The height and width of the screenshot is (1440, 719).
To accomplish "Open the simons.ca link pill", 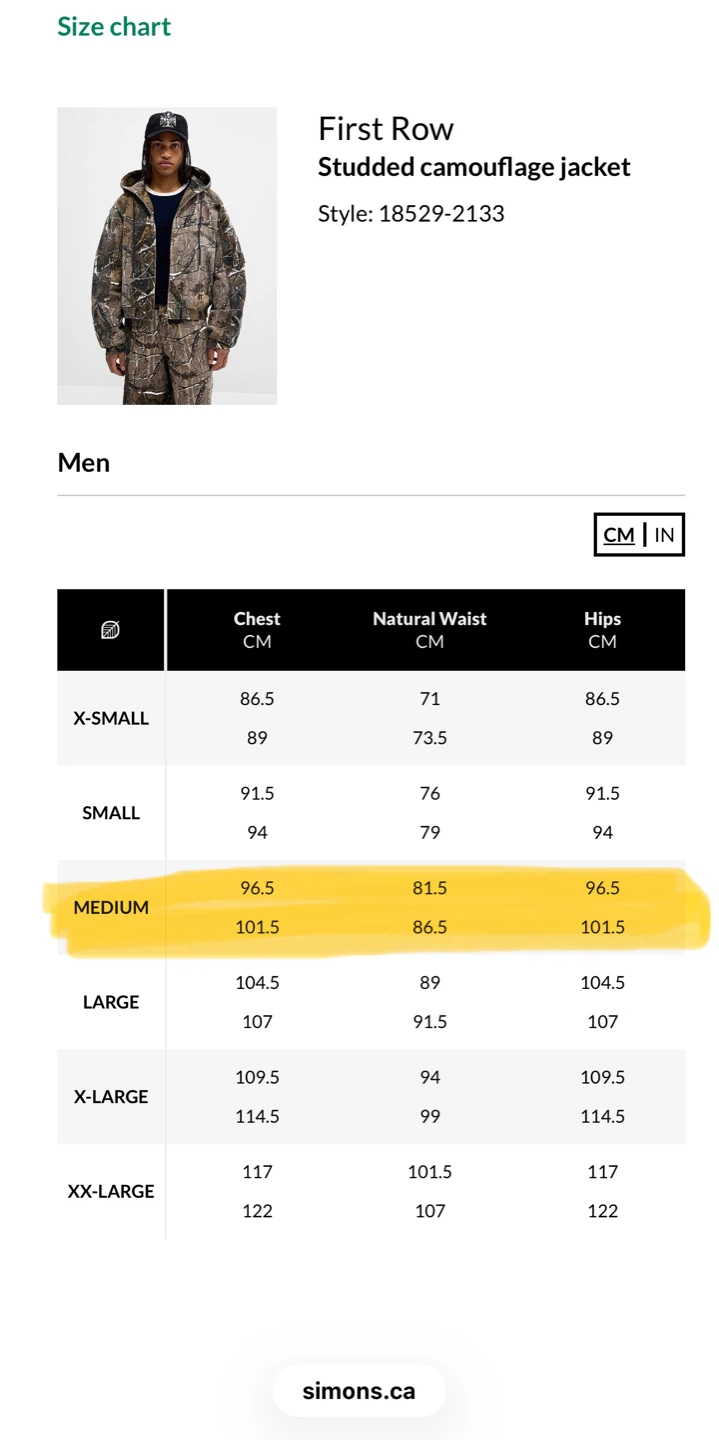I will [359, 1391].
